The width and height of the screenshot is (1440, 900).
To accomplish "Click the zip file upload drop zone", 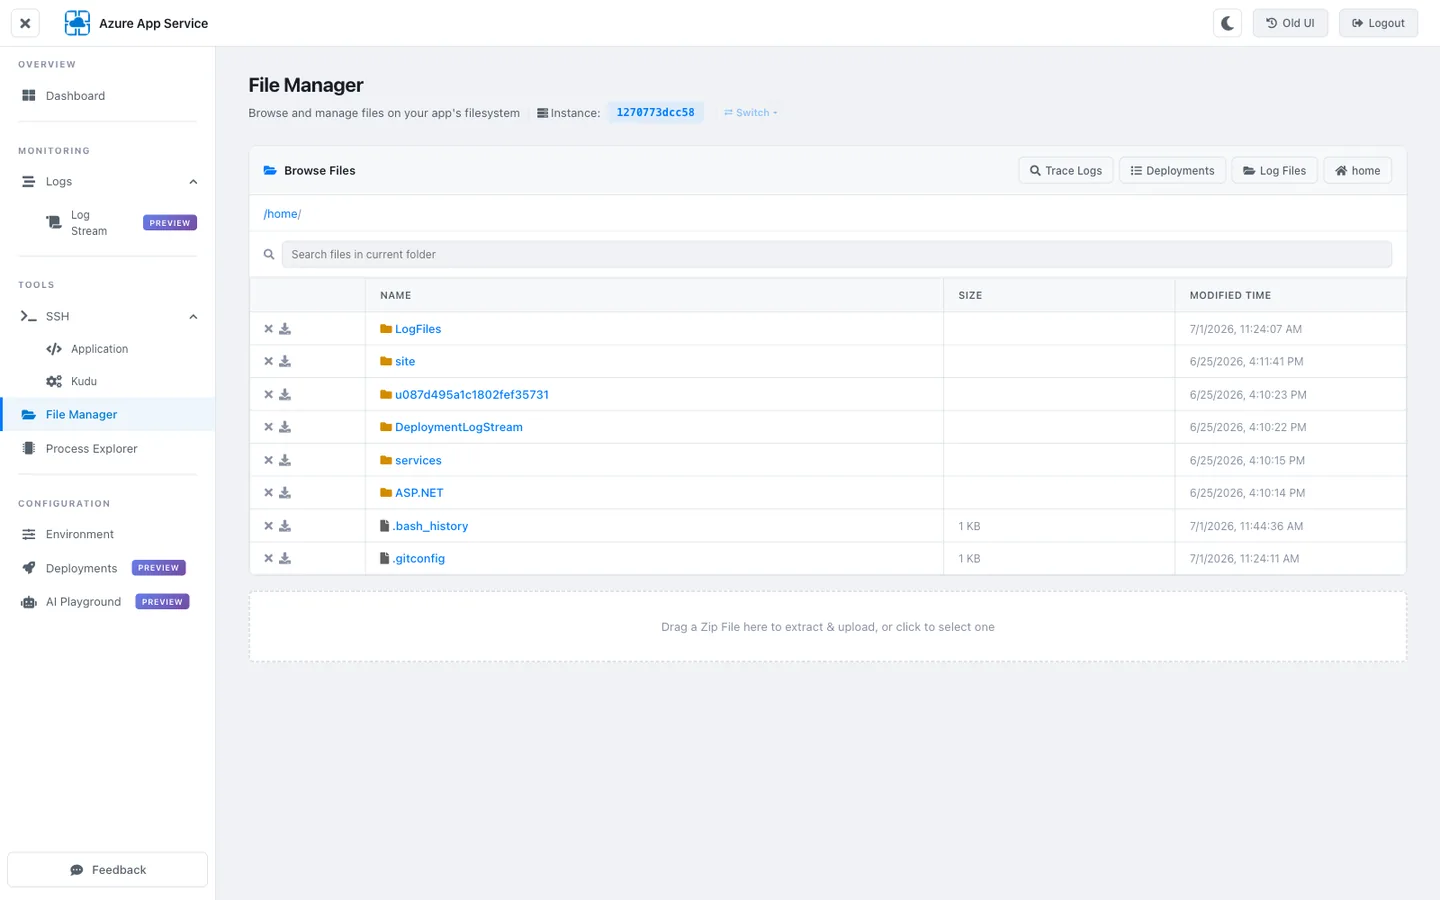I will click(828, 627).
